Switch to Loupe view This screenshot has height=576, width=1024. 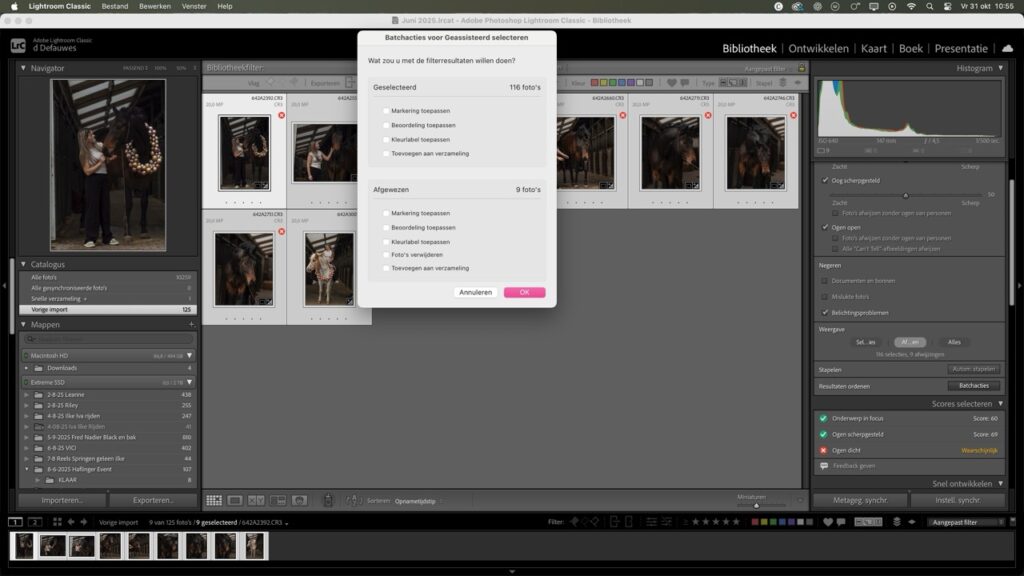234,500
